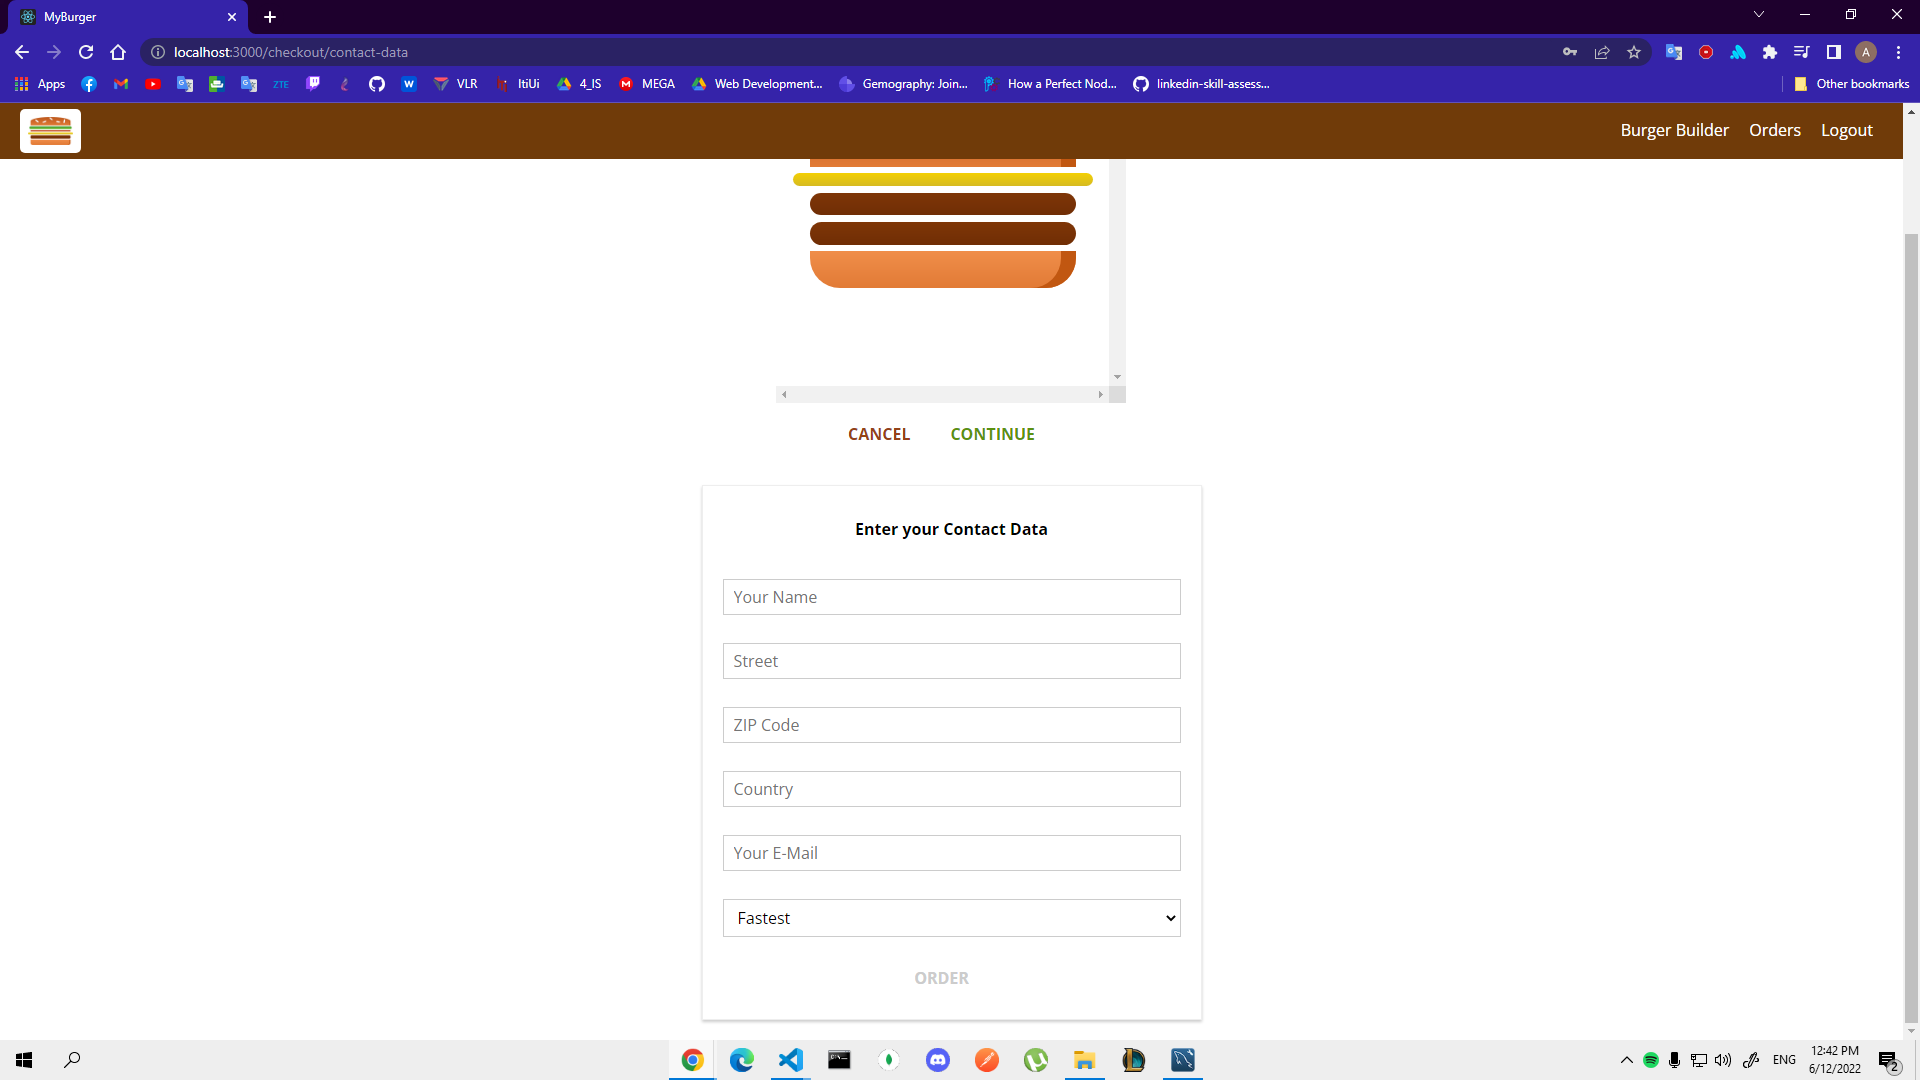Viewport: 1920px width, 1080px height.
Task: Open the YouTube bookmark
Action: coord(153,84)
